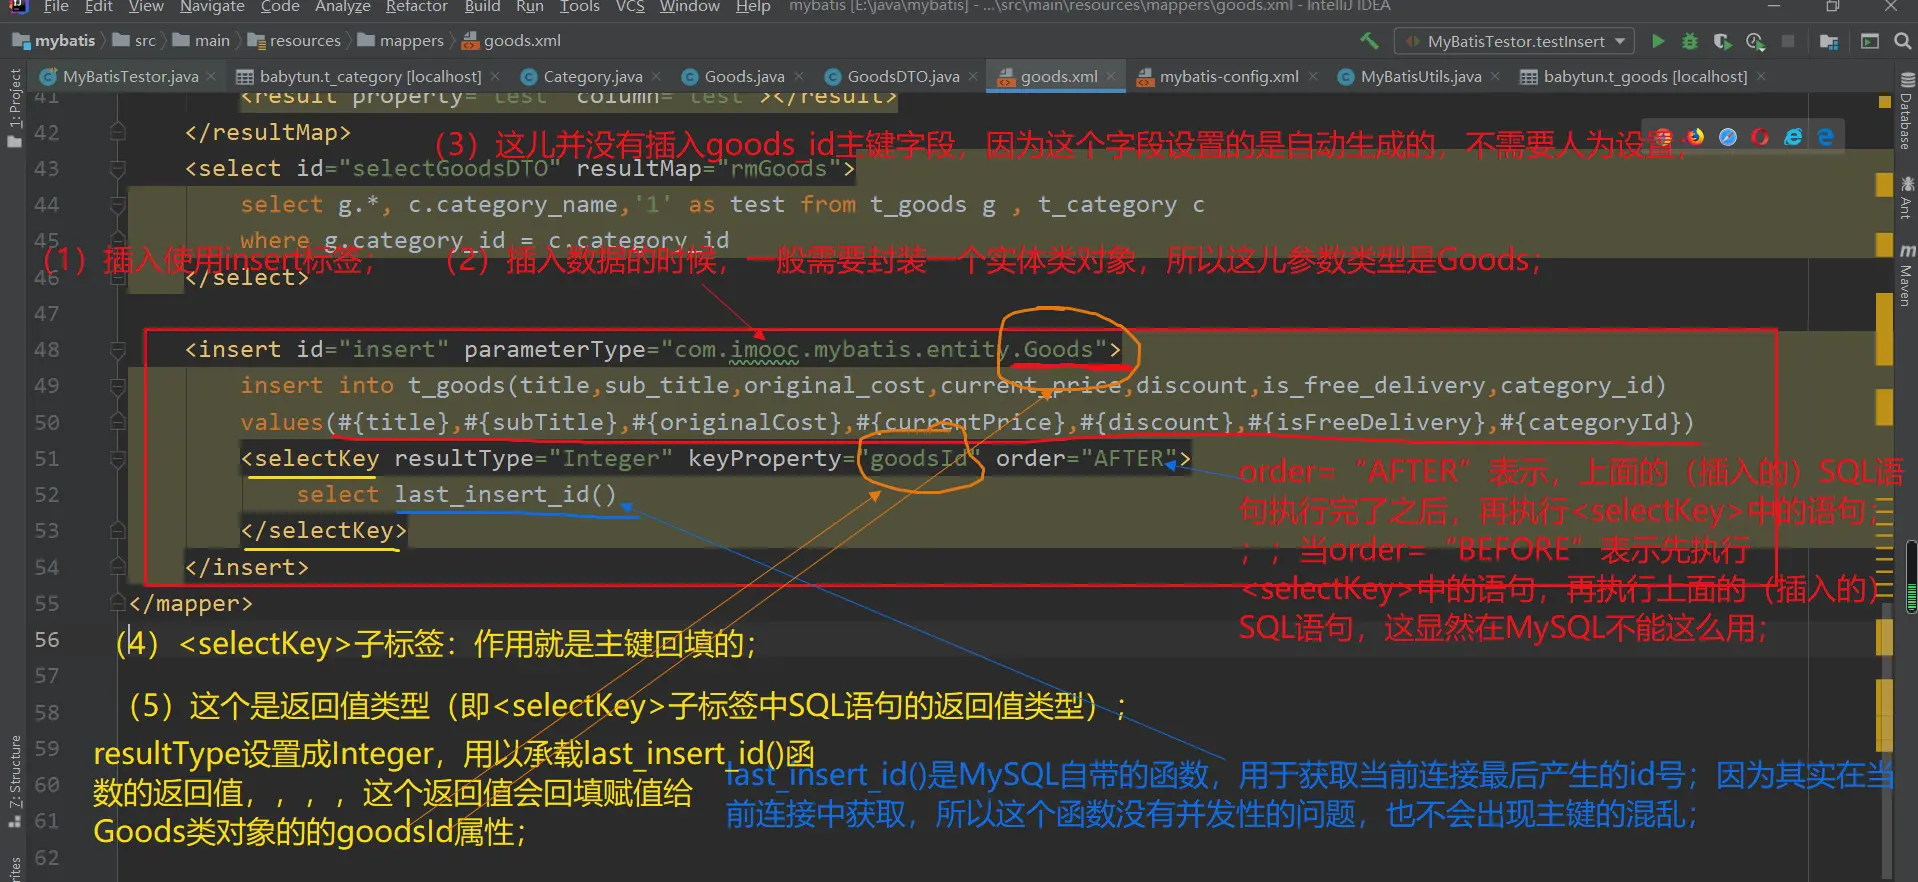1918x882 pixels.
Task: Open preview in Opera browser icon
Action: point(1760,137)
